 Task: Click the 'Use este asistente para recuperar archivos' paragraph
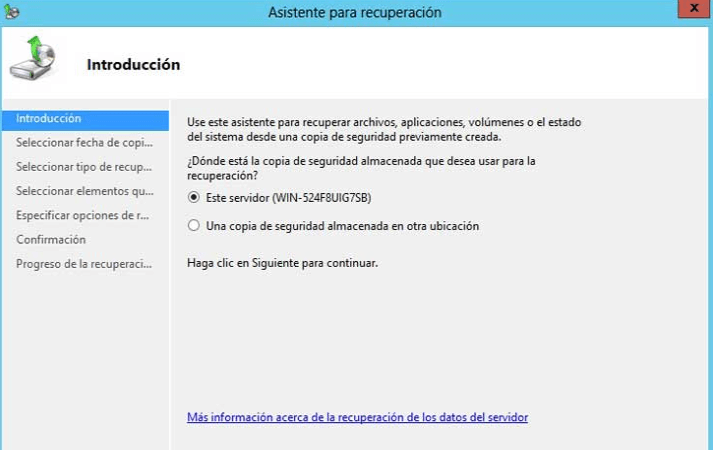pyautogui.click(x=384, y=130)
